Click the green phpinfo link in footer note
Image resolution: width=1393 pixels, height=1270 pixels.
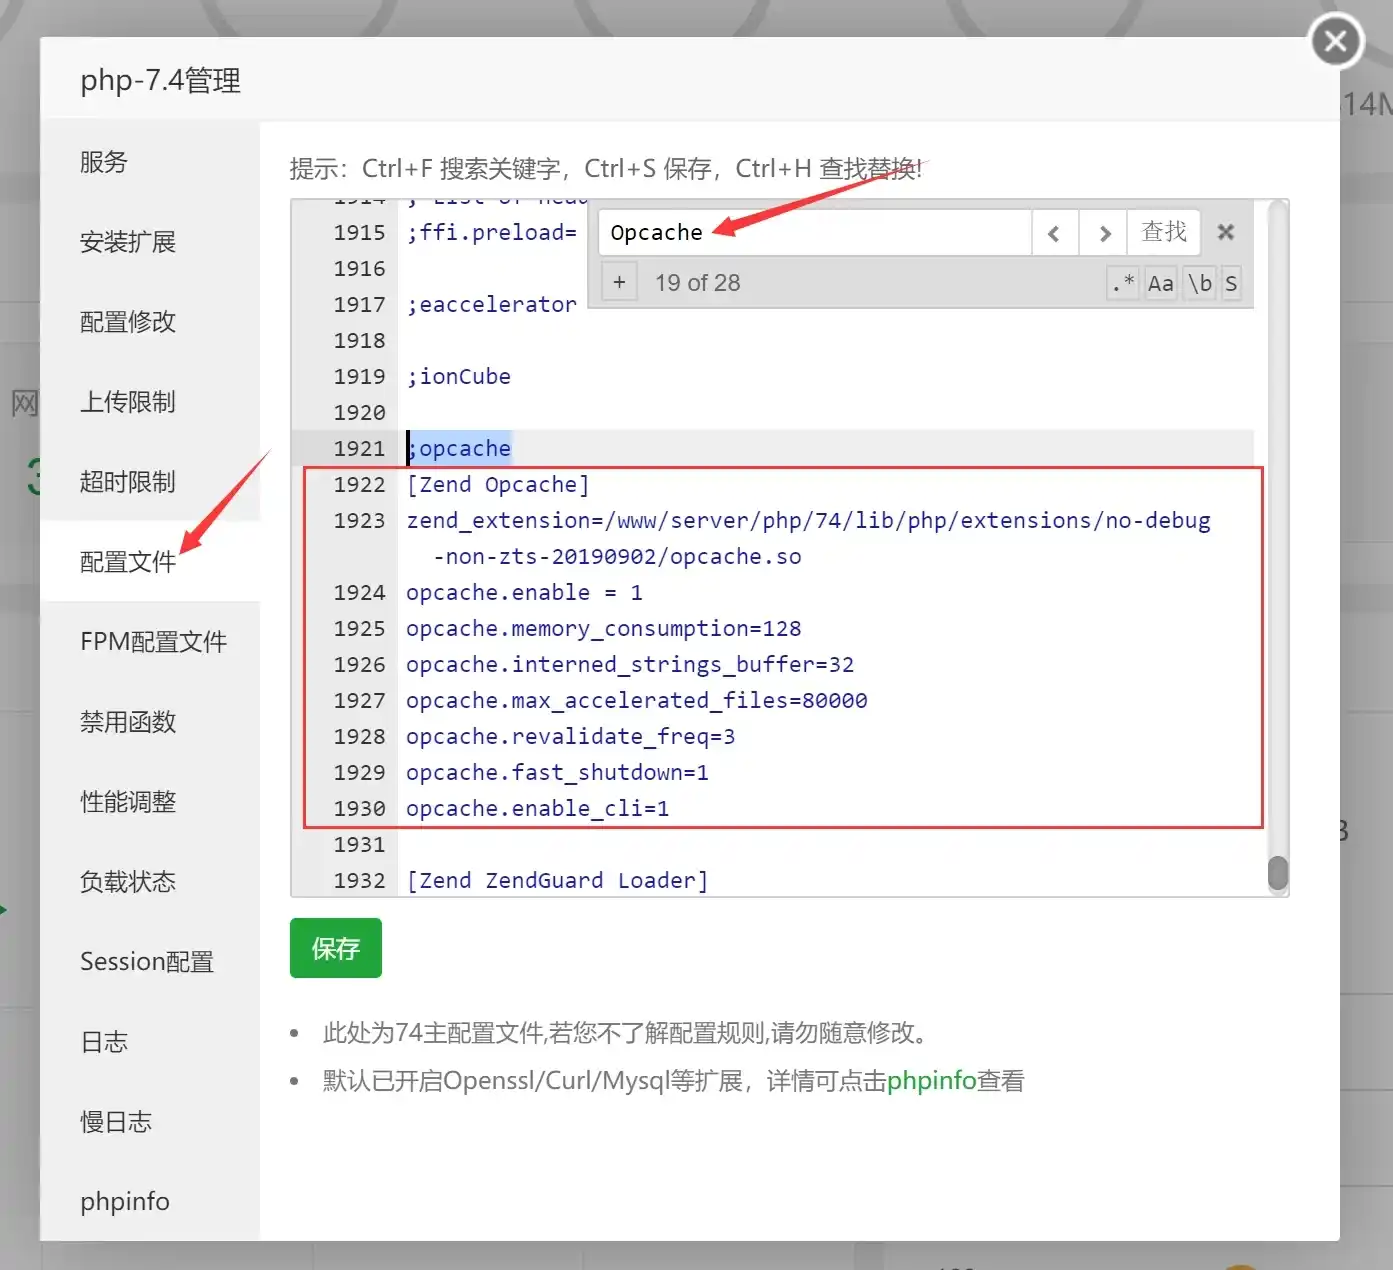(x=931, y=1080)
